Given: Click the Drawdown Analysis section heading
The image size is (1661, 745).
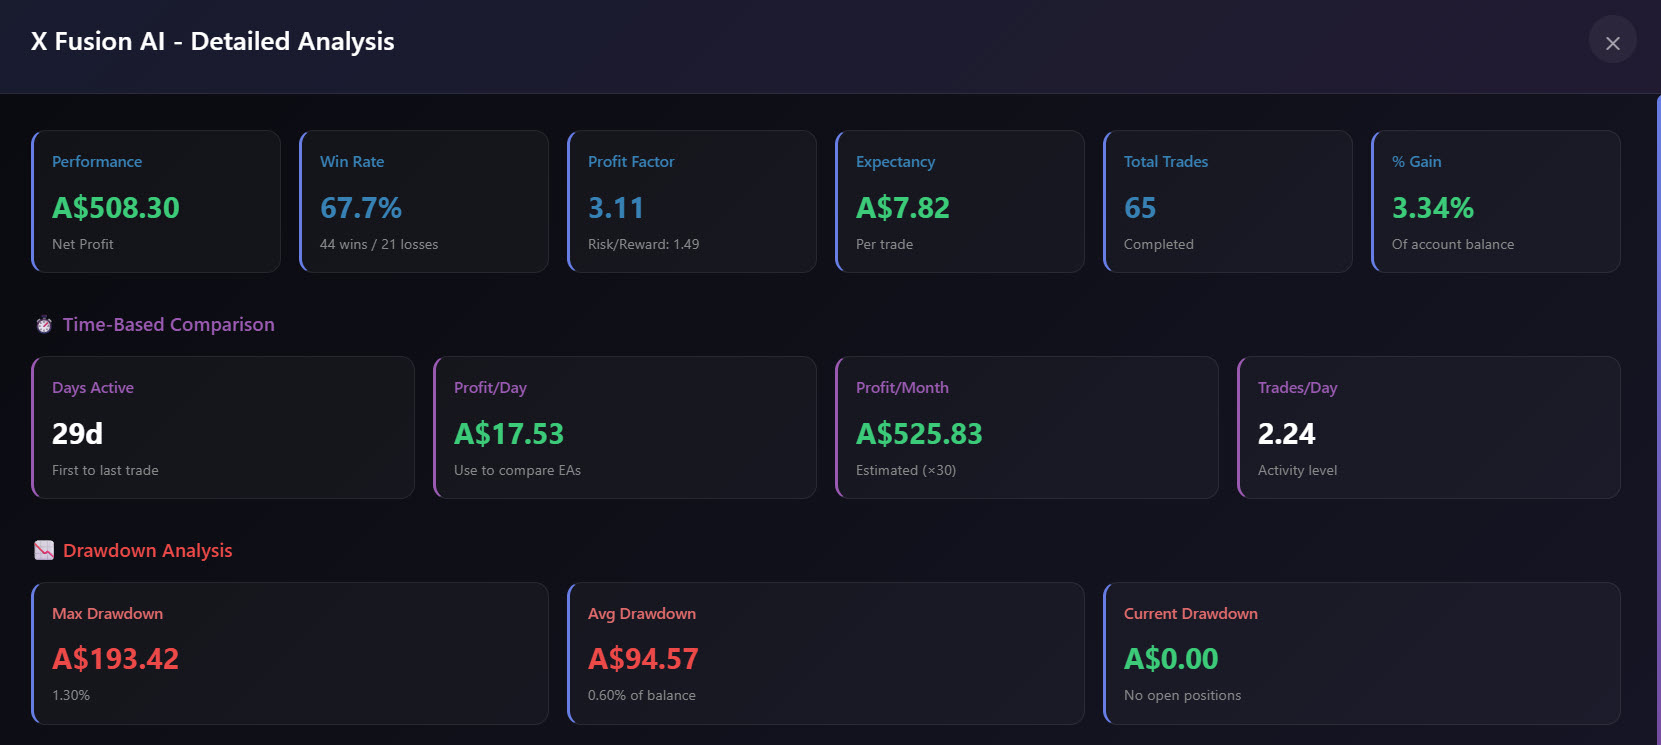Looking at the screenshot, I should pos(147,551).
